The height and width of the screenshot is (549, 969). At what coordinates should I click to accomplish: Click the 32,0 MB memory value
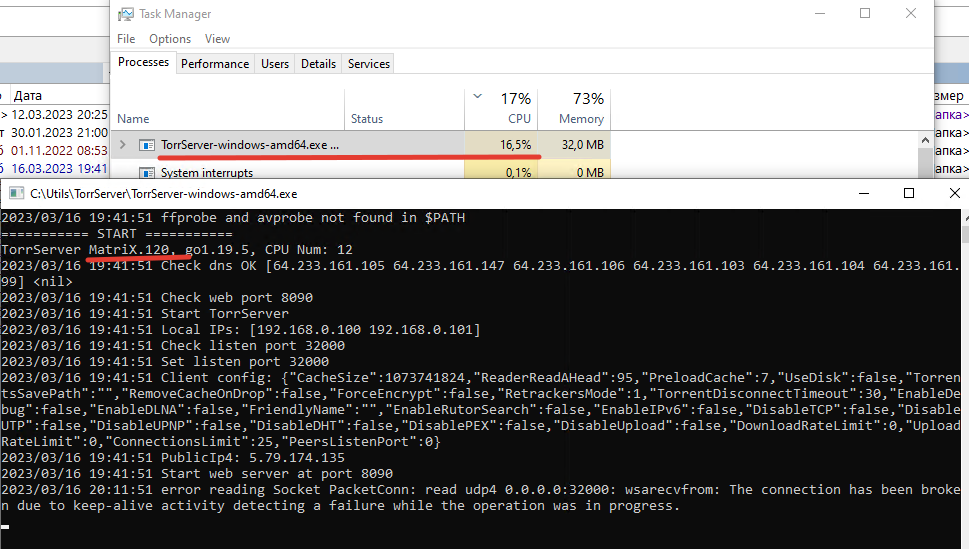click(x=583, y=145)
